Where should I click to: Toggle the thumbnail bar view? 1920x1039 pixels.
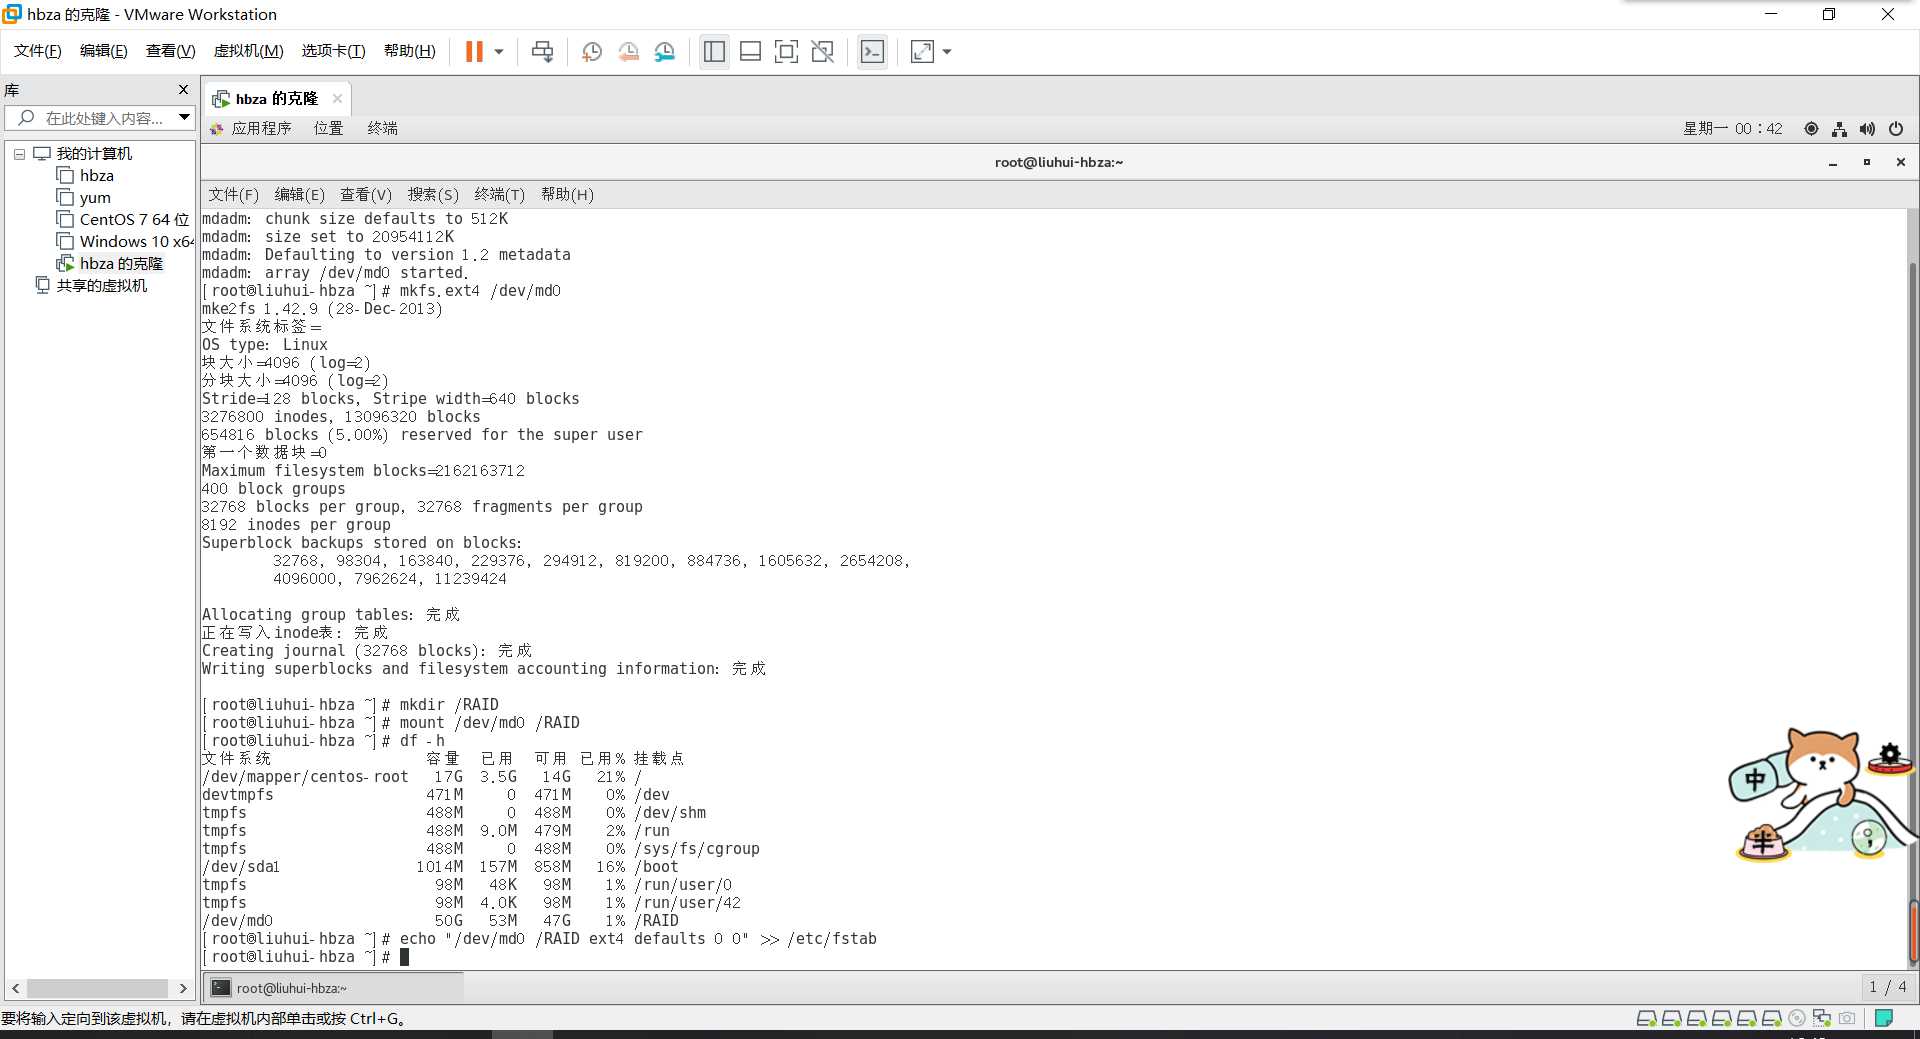(750, 51)
